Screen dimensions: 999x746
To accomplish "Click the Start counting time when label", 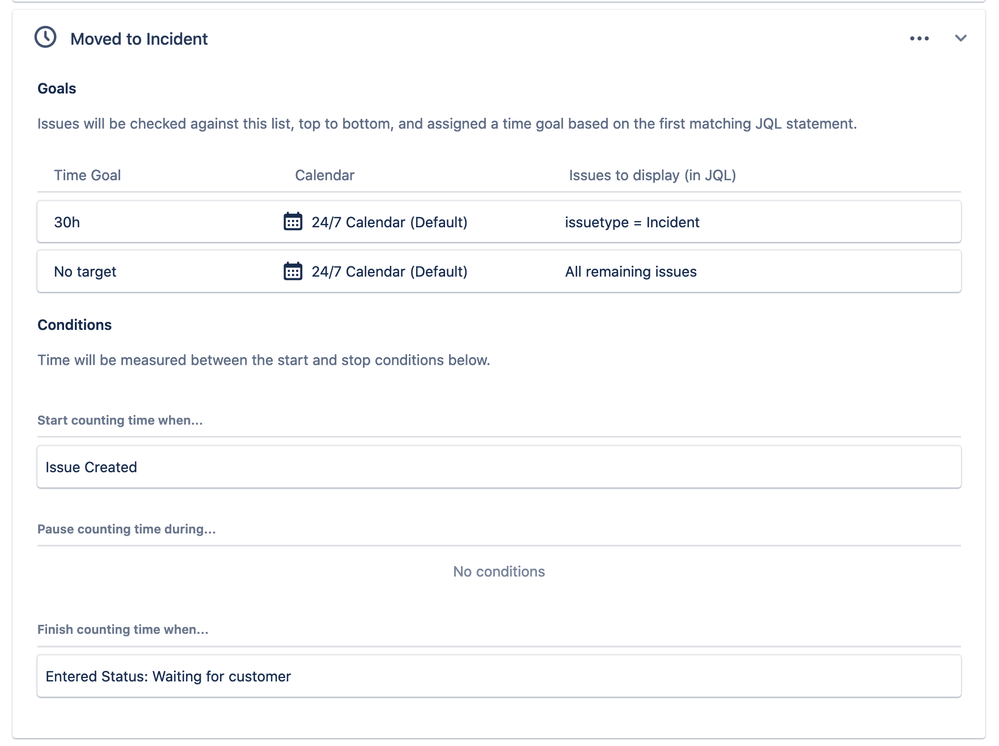I will (x=120, y=420).
